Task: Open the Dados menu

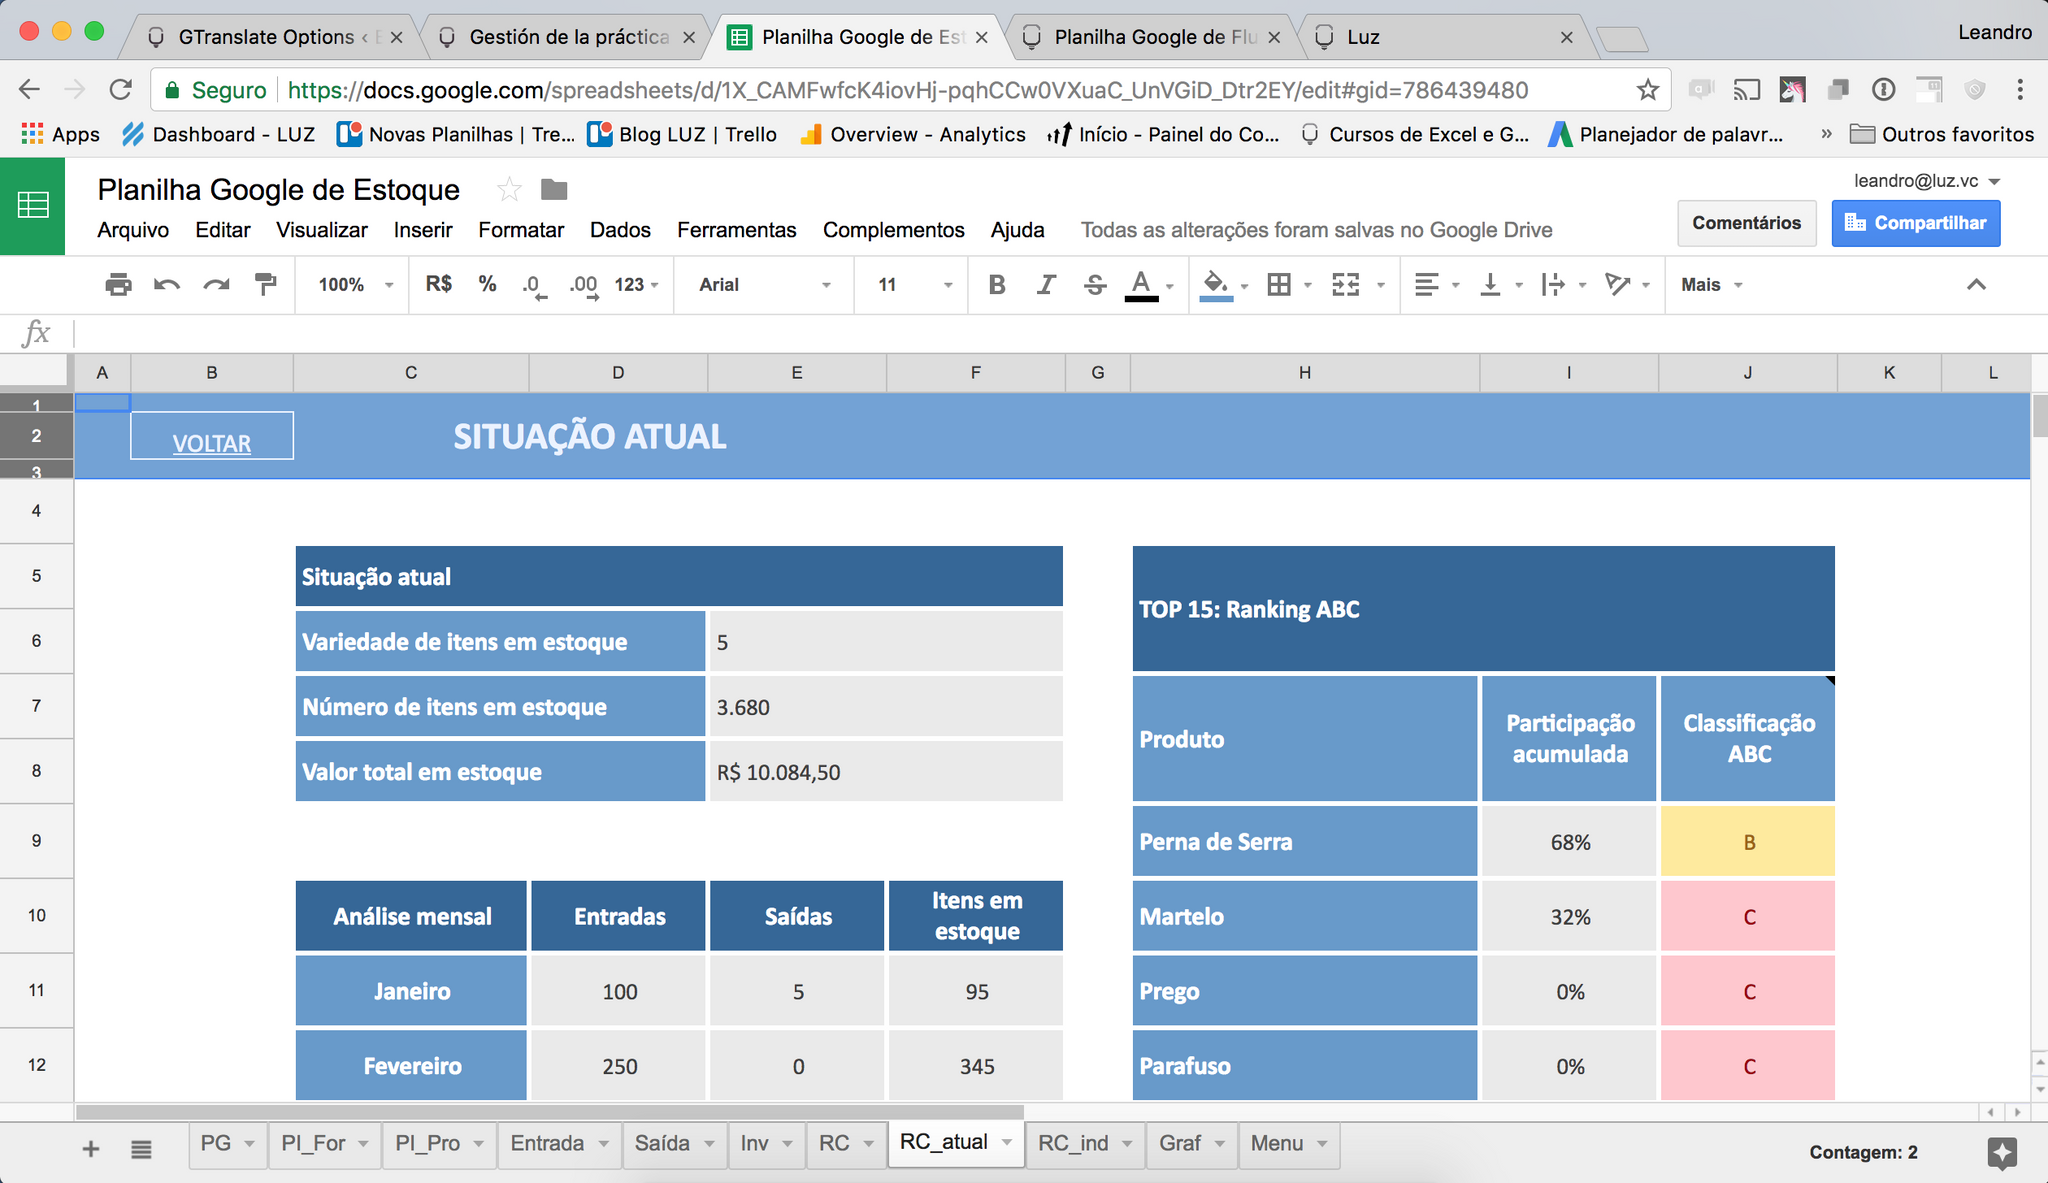Action: click(x=620, y=230)
